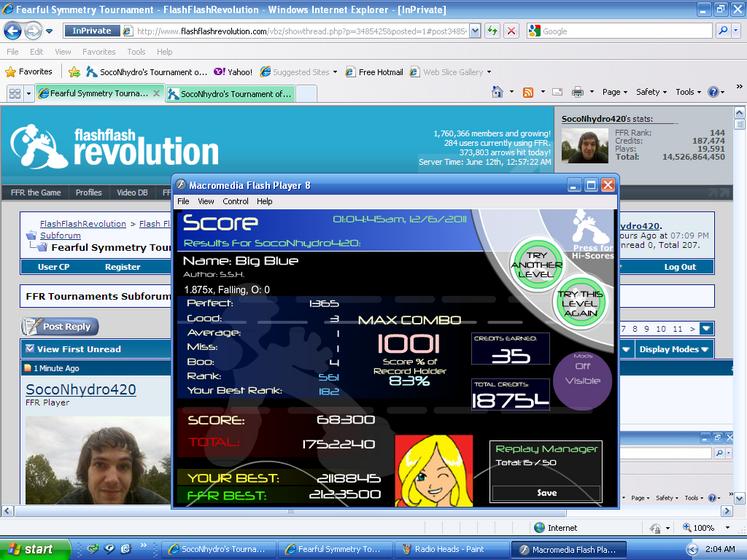Screen dimensions: 747x560
Task: Click the orange RSS feeds icon
Action: click(528, 92)
